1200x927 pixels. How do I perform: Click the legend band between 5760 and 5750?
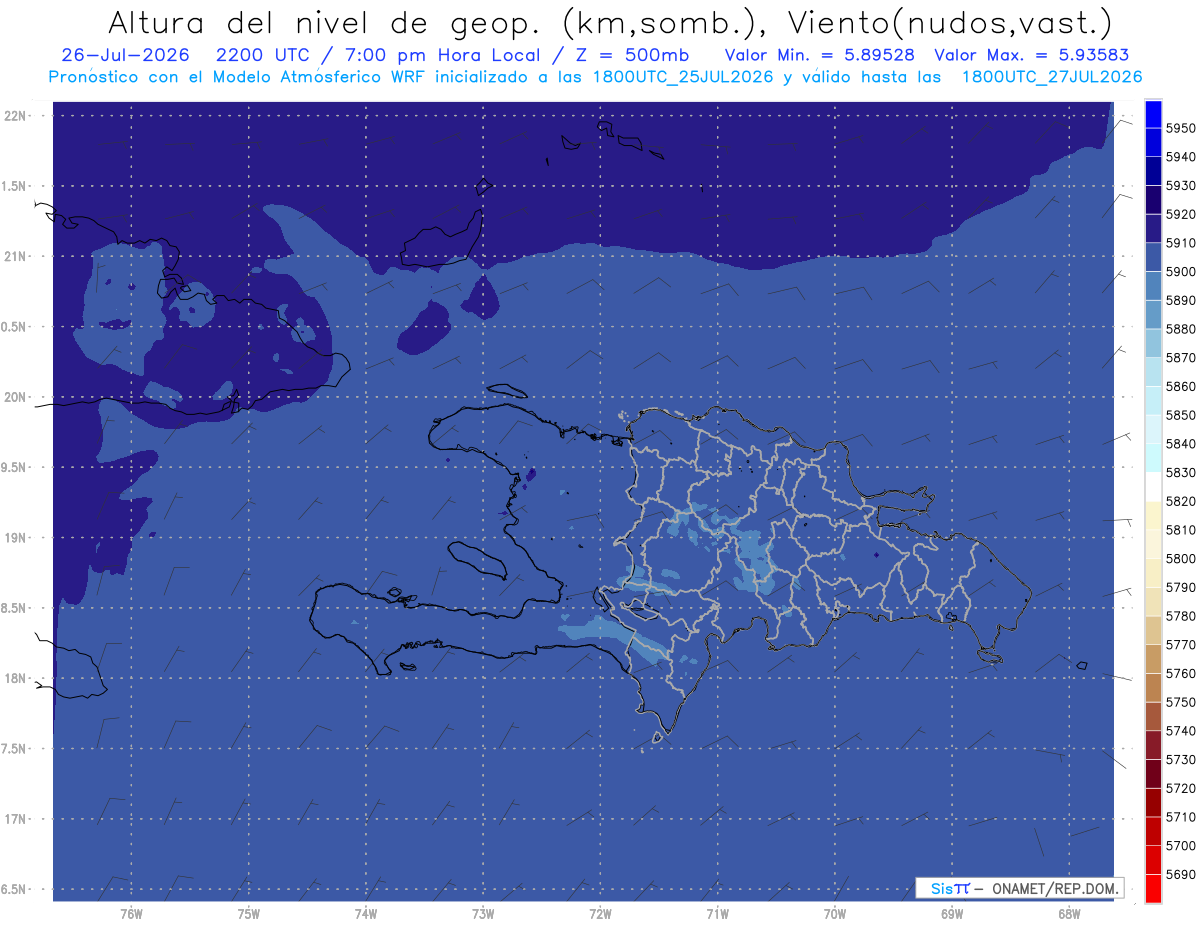click(1153, 687)
